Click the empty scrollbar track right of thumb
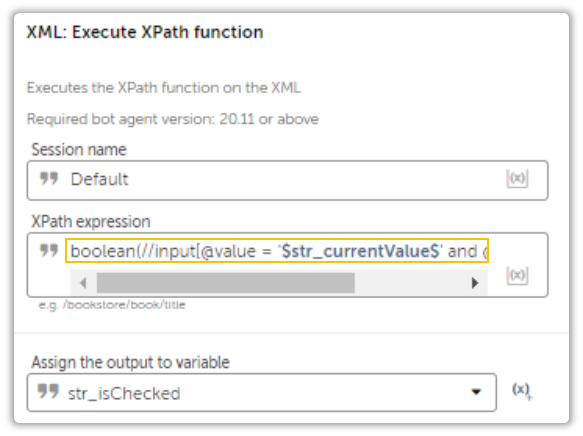The image size is (583, 436). click(x=410, y=283)
